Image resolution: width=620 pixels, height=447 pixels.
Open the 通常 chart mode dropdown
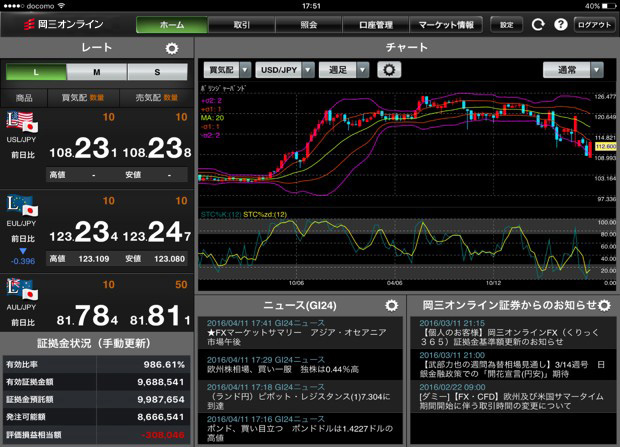point(573,70)
